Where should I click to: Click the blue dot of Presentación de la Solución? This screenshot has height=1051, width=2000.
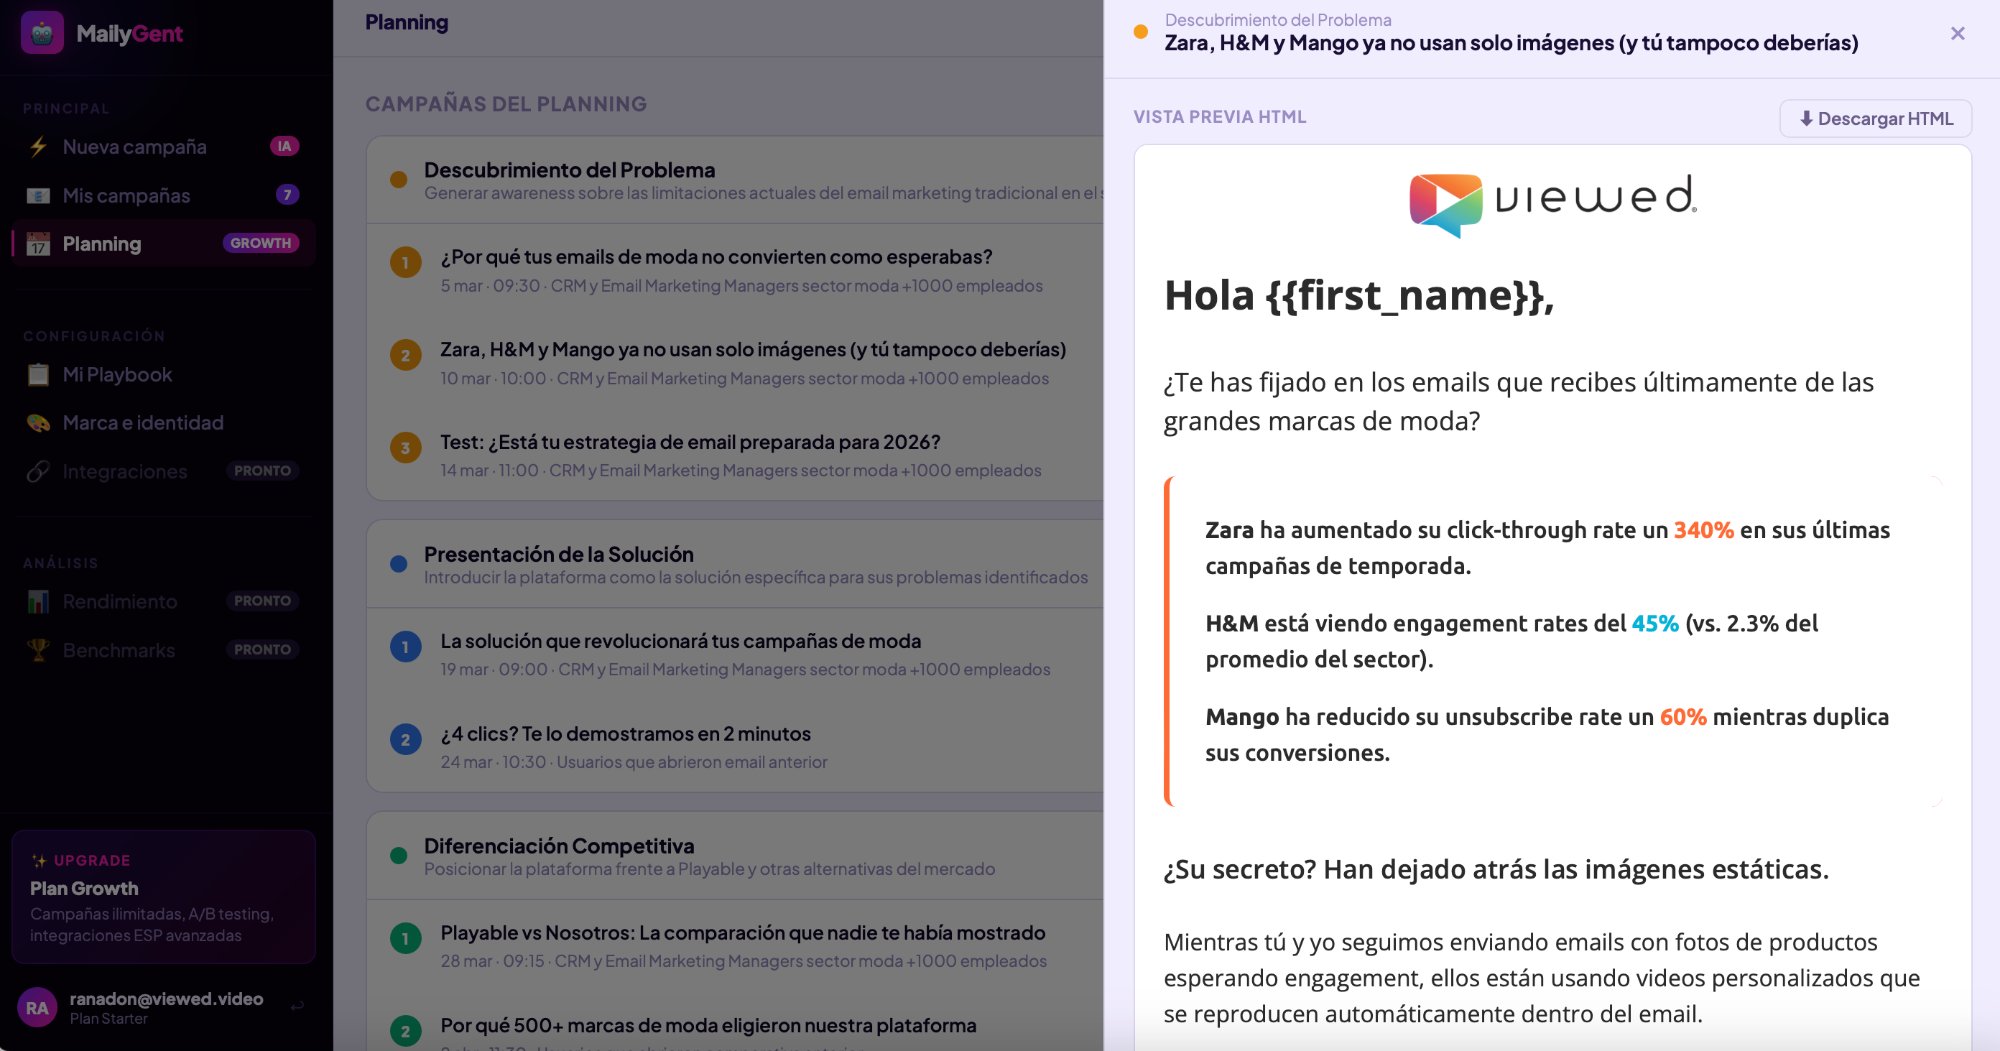click(398, 564)
